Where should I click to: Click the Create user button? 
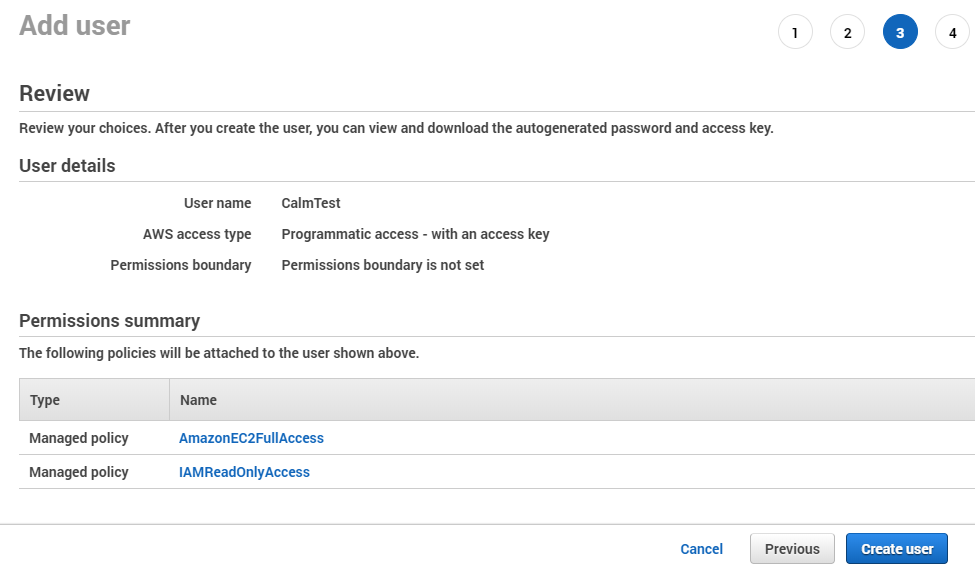pos(897,548)
